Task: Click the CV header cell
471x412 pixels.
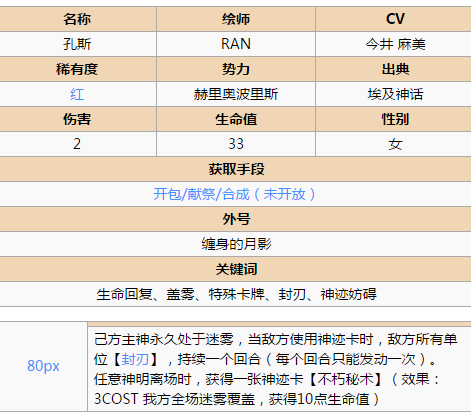Action: 394,19
